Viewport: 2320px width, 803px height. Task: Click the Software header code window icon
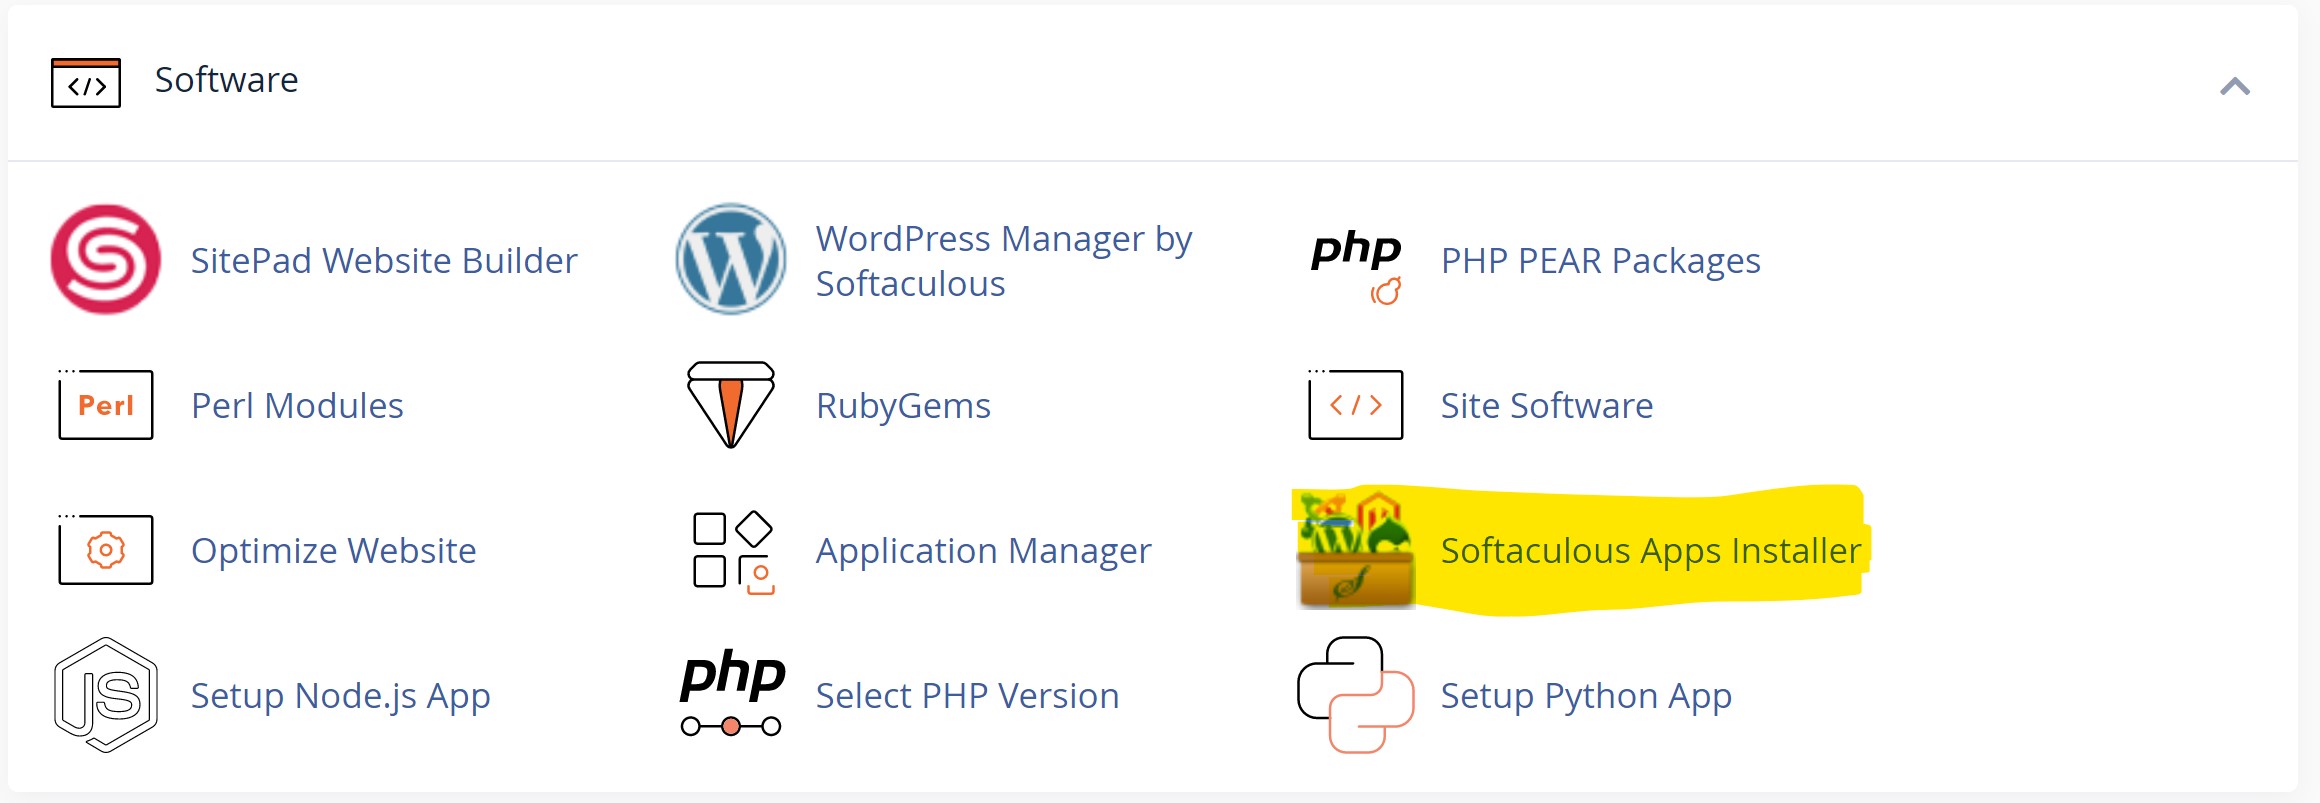tap(86, 83)
